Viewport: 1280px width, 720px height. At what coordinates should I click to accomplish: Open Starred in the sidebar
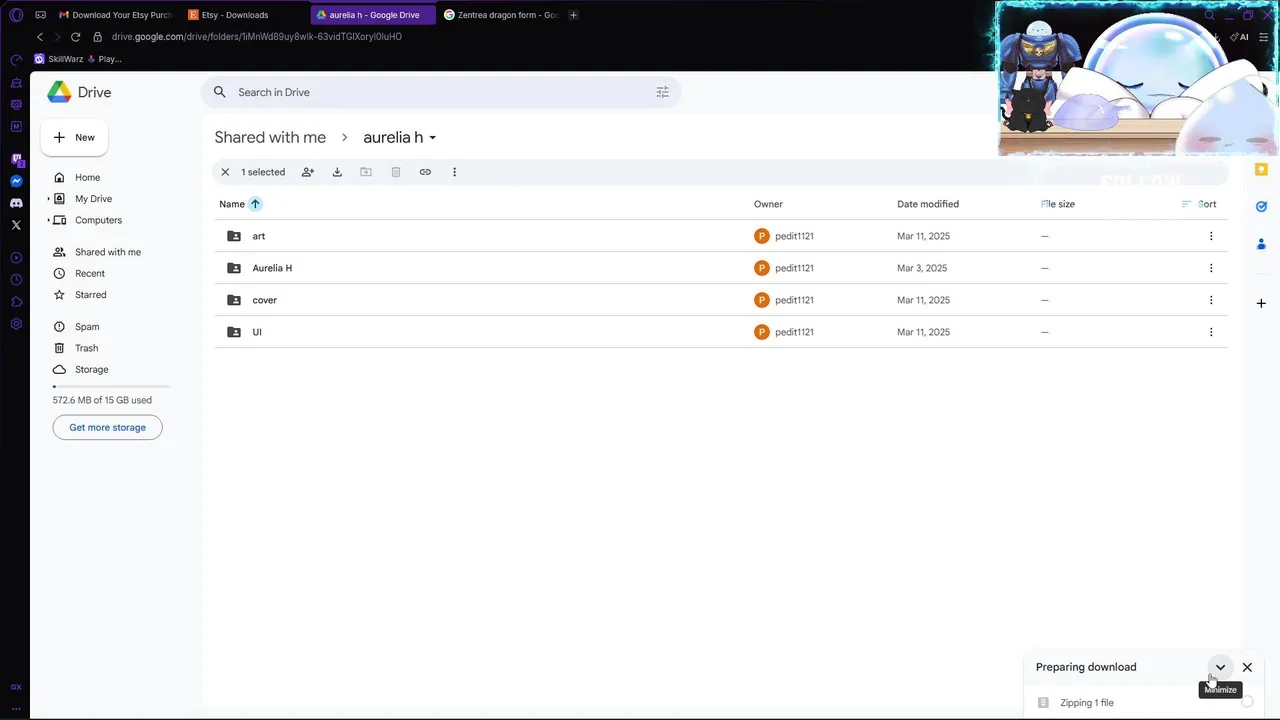click(90, 295)
